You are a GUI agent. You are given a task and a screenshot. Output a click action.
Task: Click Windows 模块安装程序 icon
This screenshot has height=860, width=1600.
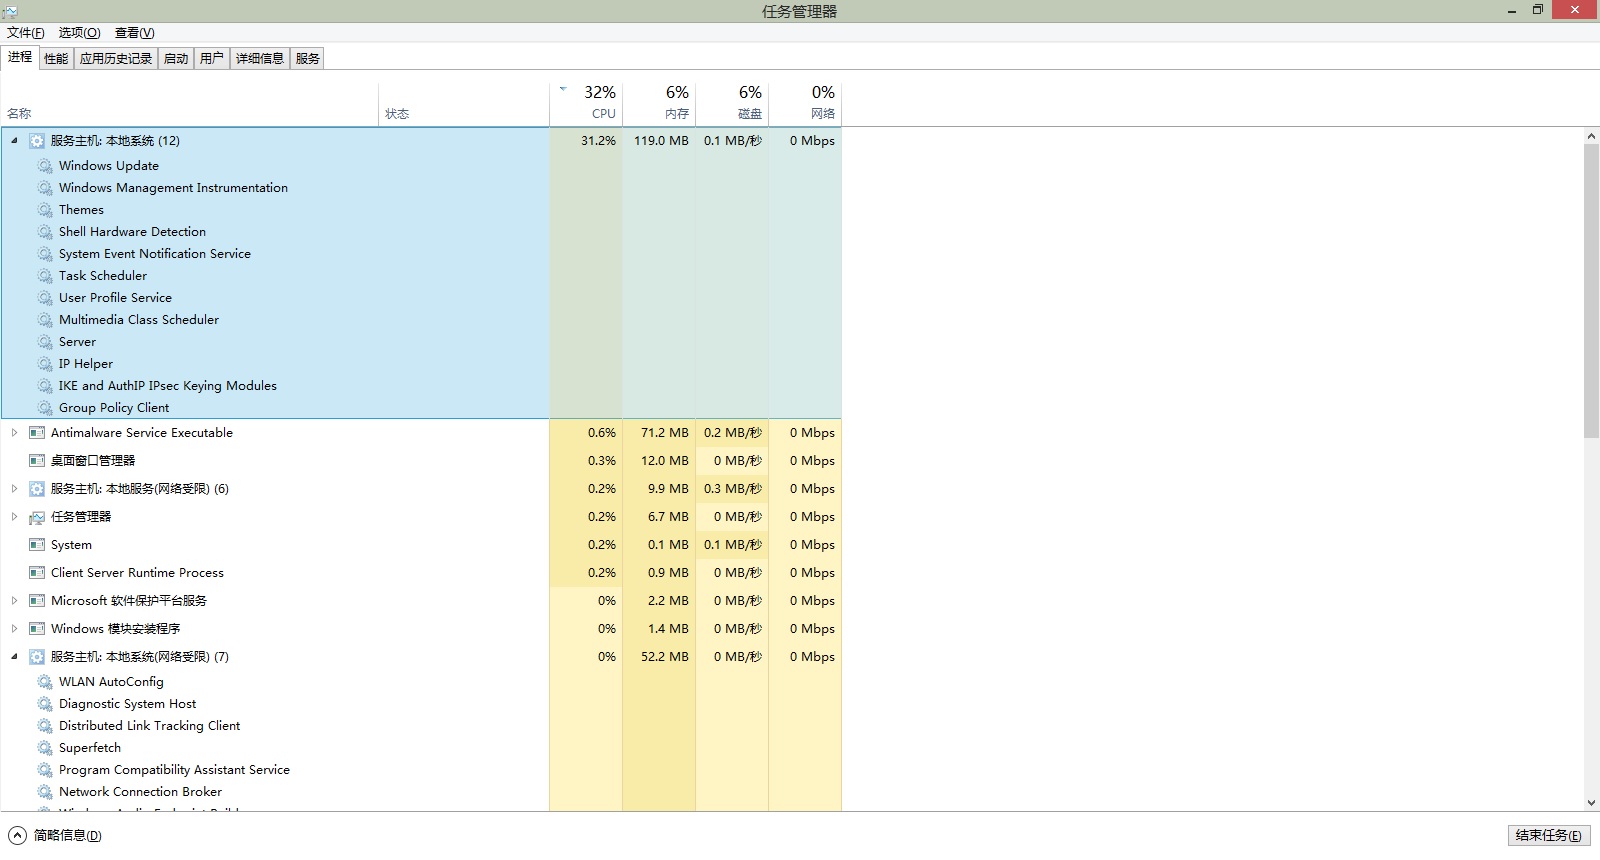pos(37,629)
